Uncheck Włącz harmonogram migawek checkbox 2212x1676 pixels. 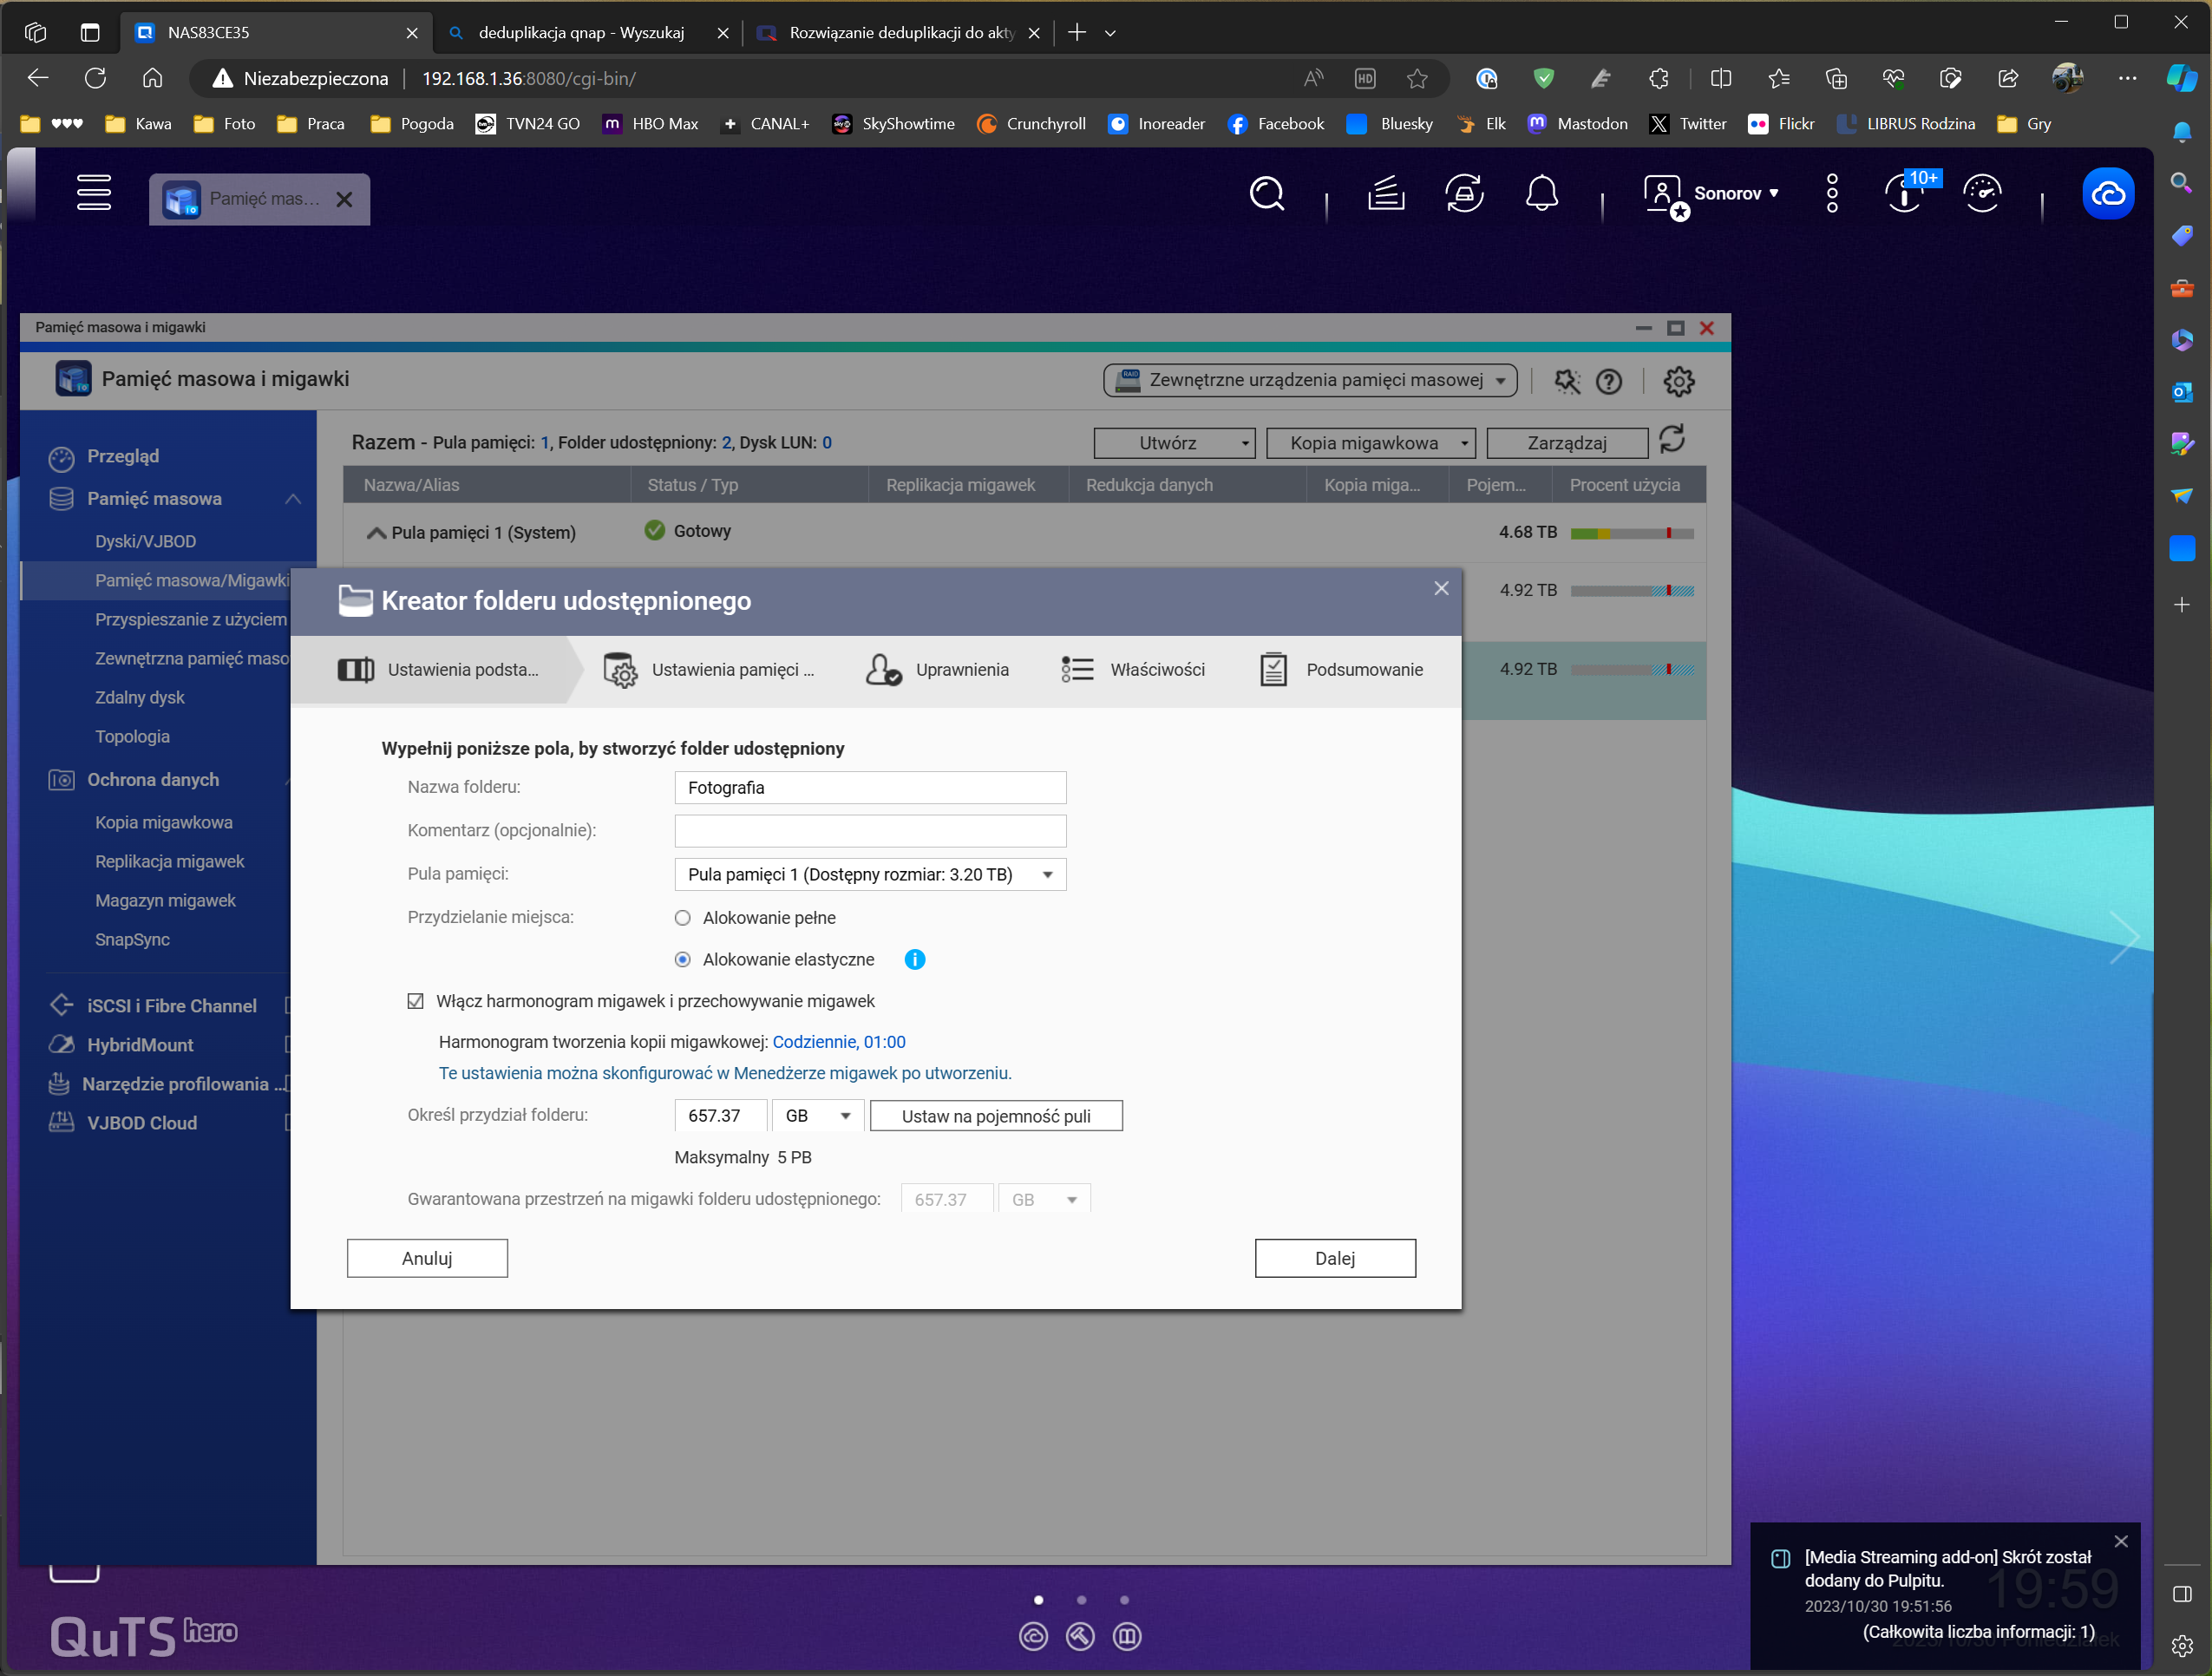click(416, 1001)
